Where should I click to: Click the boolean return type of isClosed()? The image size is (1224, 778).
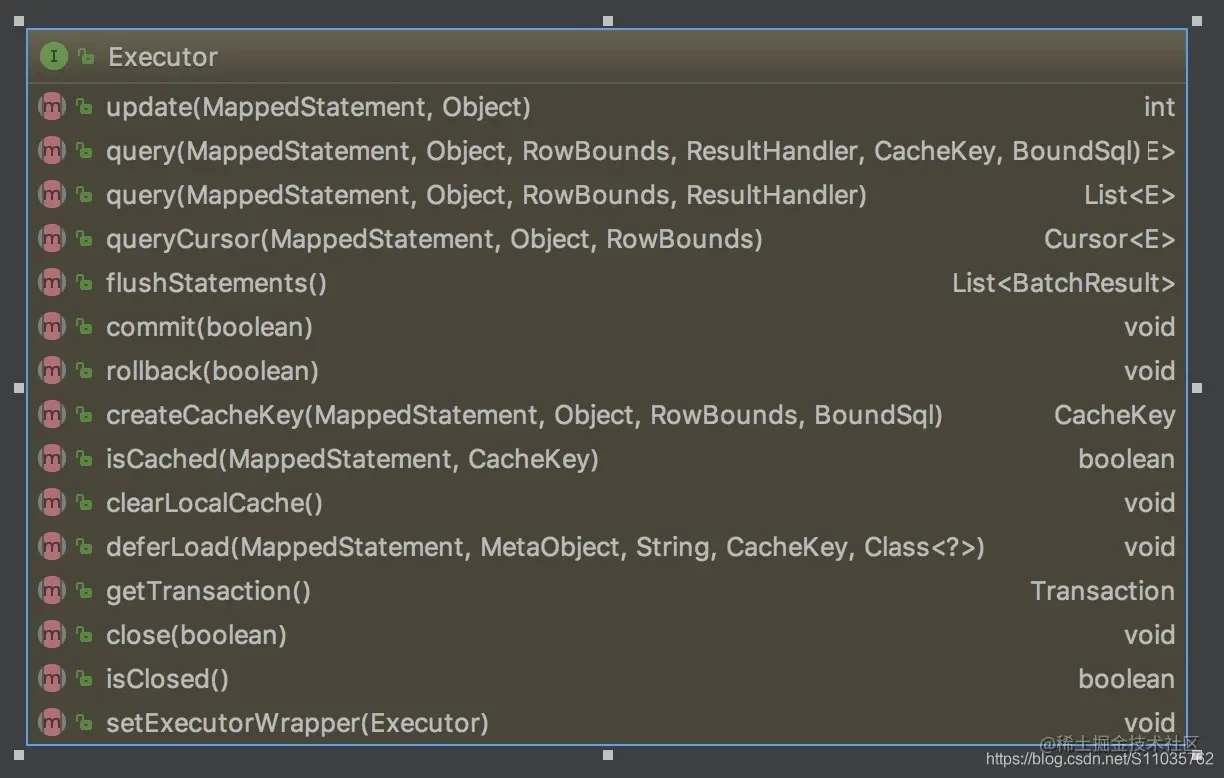[1126, 679]
